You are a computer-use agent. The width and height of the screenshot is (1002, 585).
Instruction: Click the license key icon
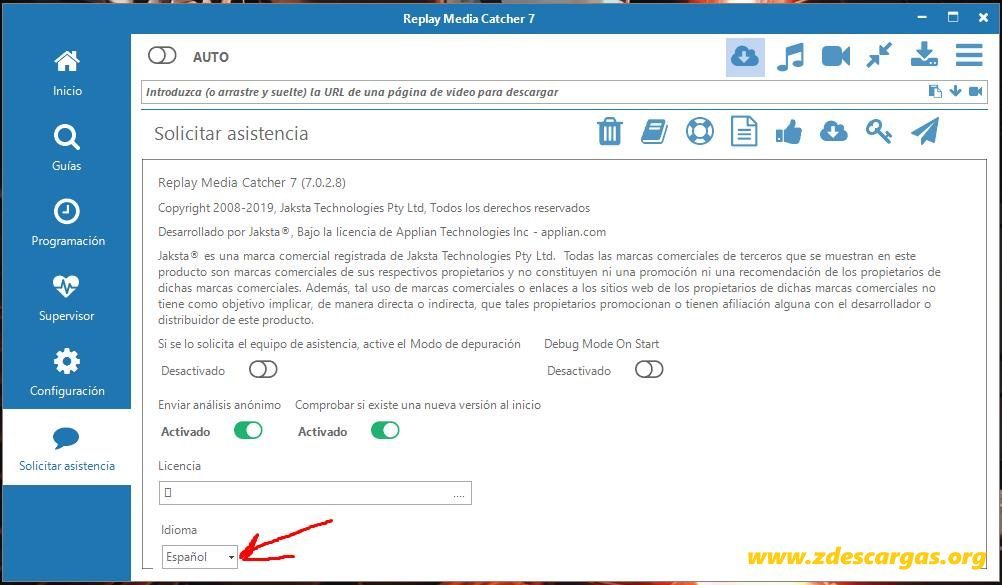(x=879, y=132)
